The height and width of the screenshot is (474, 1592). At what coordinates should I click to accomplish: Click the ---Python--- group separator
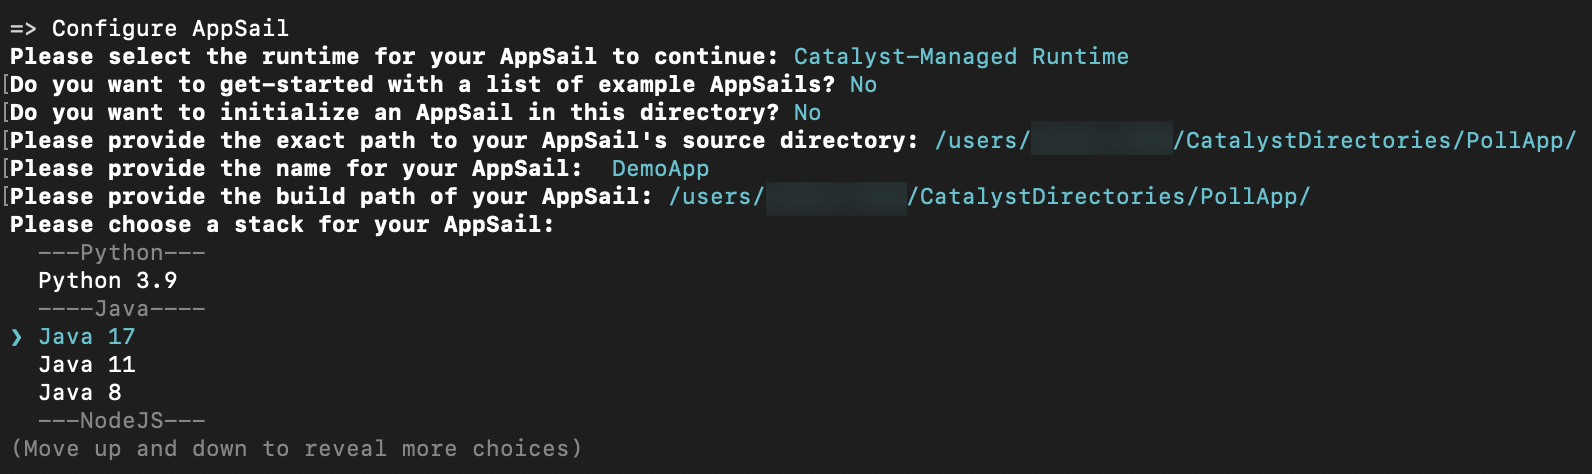121,253
